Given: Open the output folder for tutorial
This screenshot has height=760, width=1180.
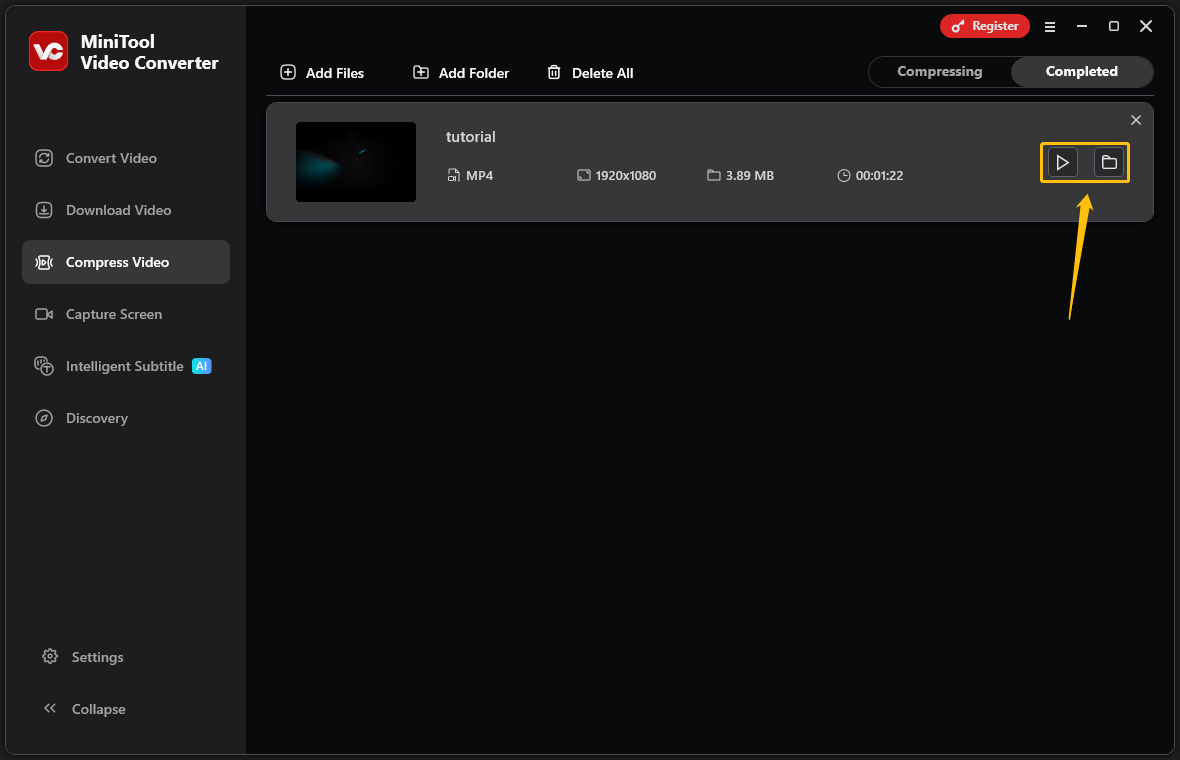Looking at the screenshot, I should tap(1108, 162).
